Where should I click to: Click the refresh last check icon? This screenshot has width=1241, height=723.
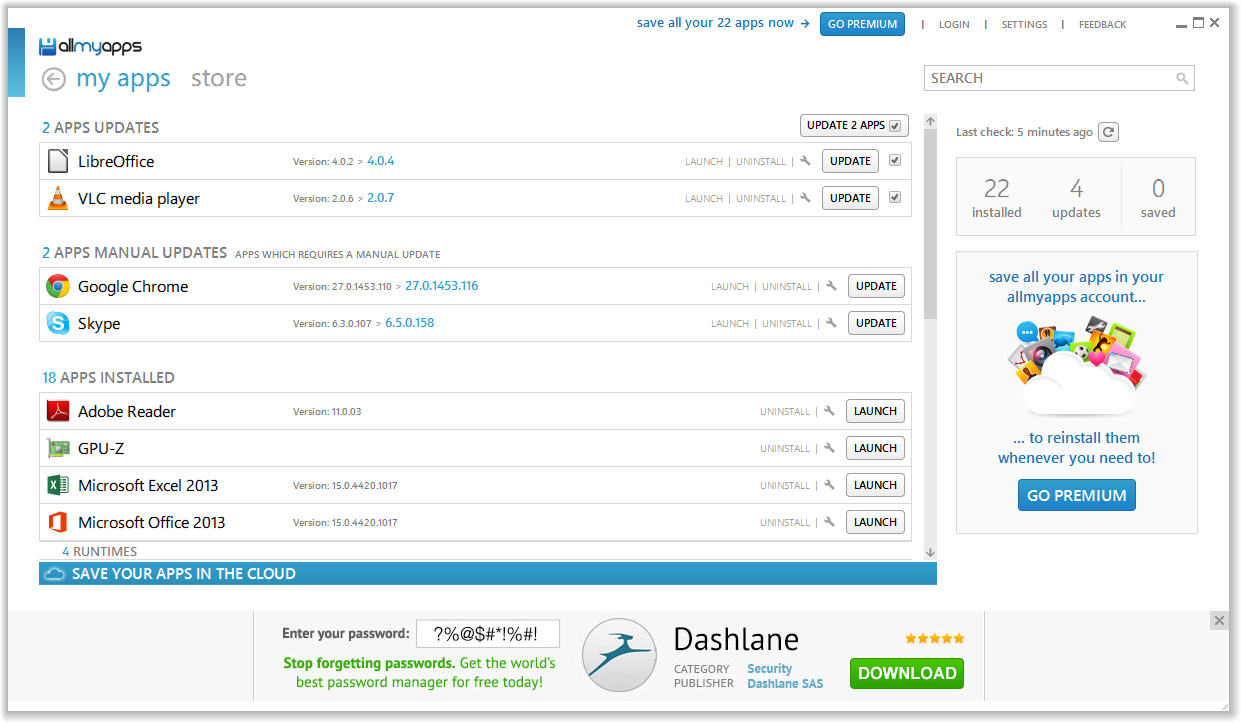1108,132
